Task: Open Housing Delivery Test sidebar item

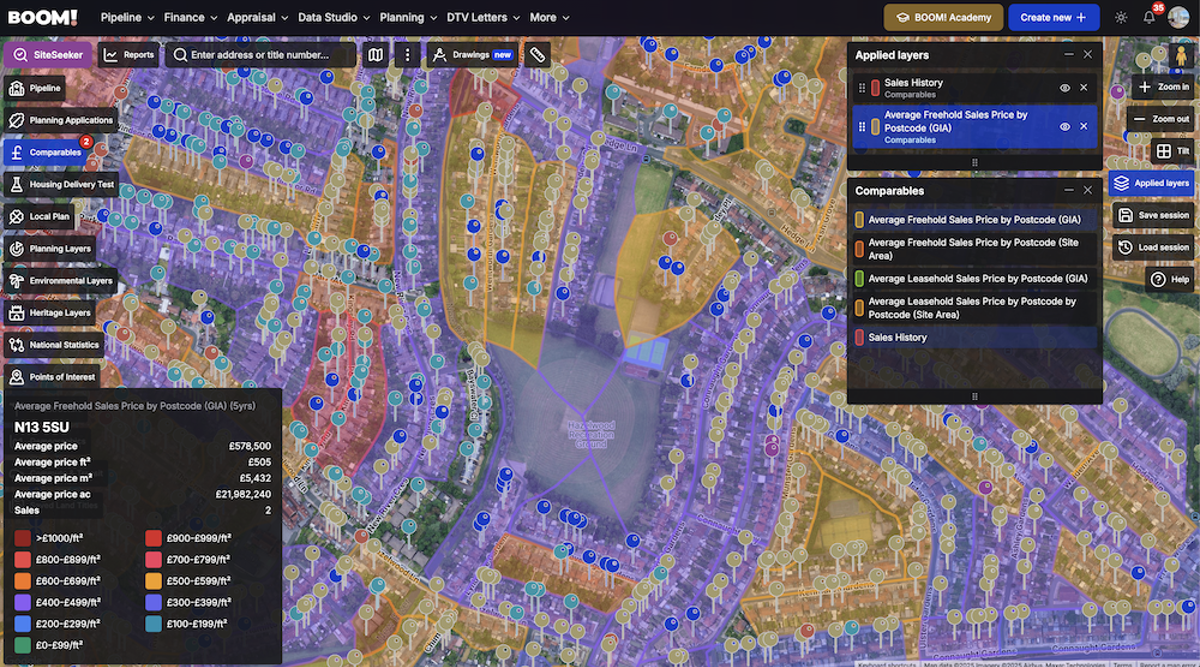Action: click(x=61, y=184)
